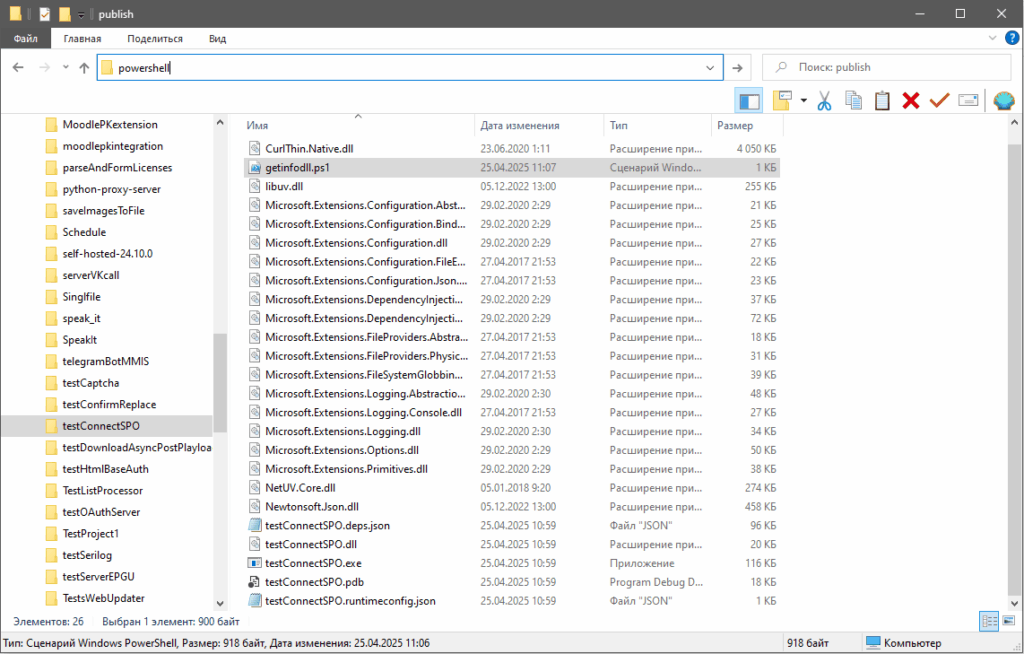The image size is (1024, 654).
Task: Open folder options toolbar icon
Action: (782, 100)
